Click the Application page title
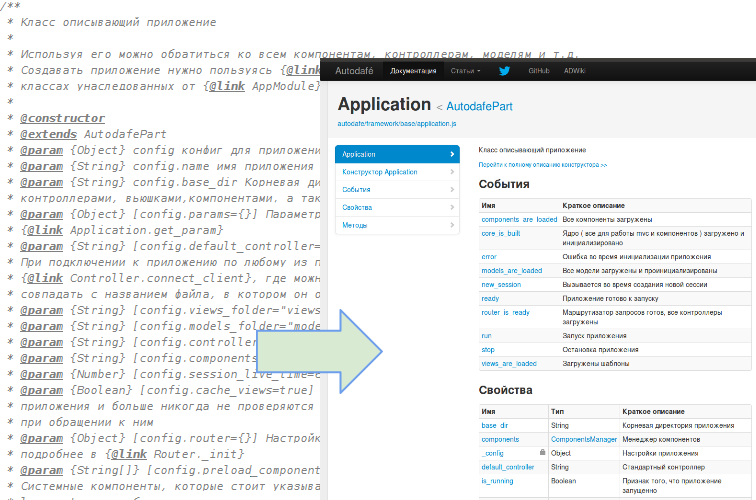 384,105
